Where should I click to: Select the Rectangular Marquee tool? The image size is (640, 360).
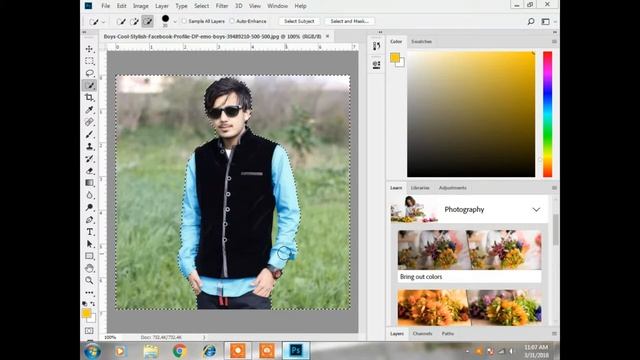[x=89, y=61]
